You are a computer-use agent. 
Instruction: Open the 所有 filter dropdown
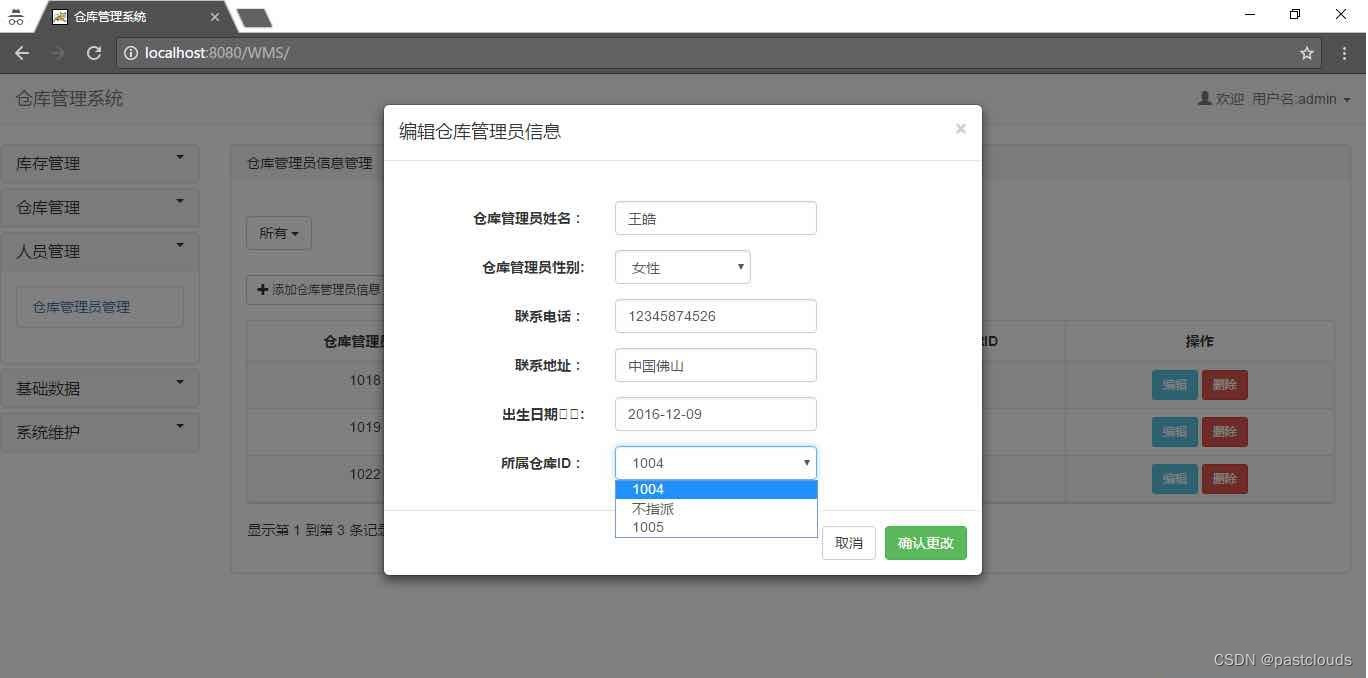(279, 233)
